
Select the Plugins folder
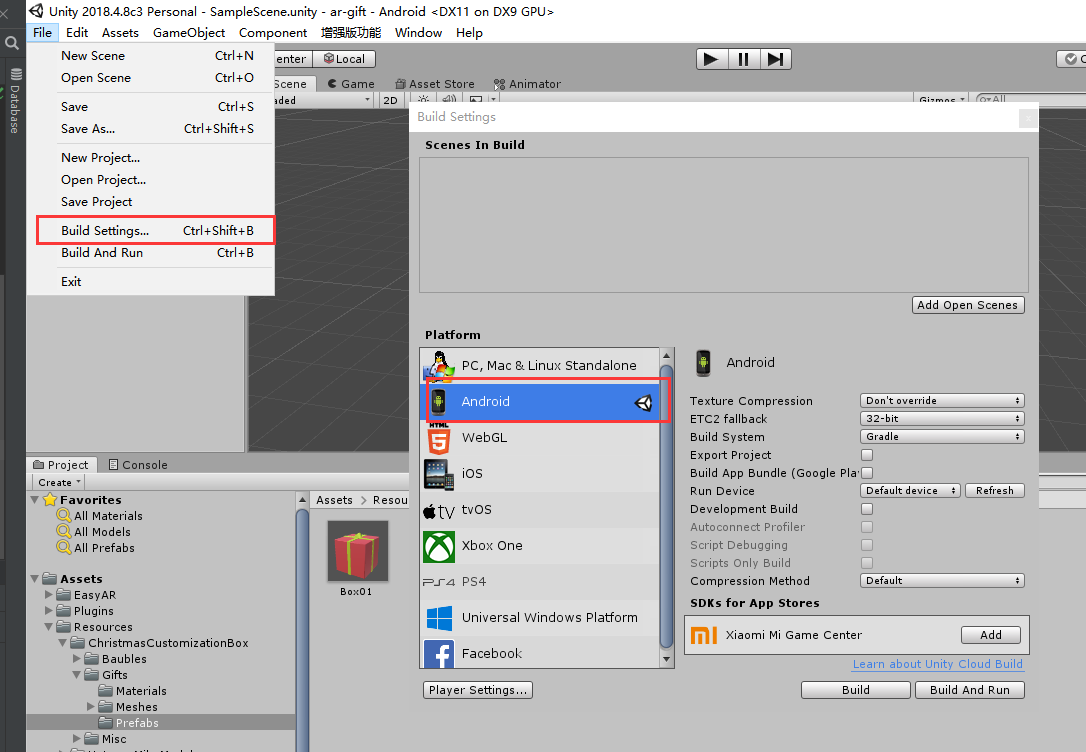pos(85,611)
